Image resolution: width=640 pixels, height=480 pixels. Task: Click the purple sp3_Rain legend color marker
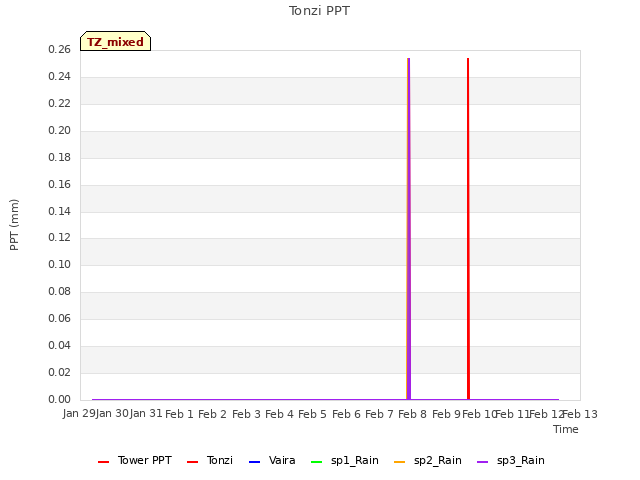[x=482, y=462]
